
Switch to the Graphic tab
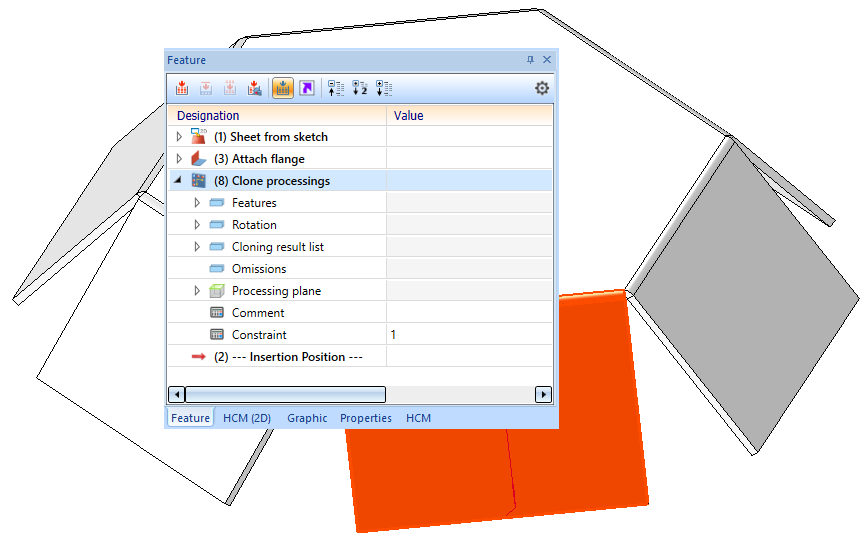307,418
